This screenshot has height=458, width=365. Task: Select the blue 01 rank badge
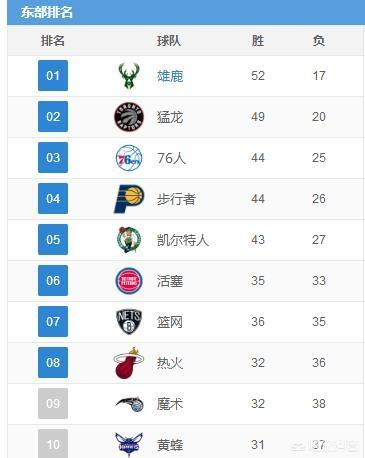(x=53, y=76)
